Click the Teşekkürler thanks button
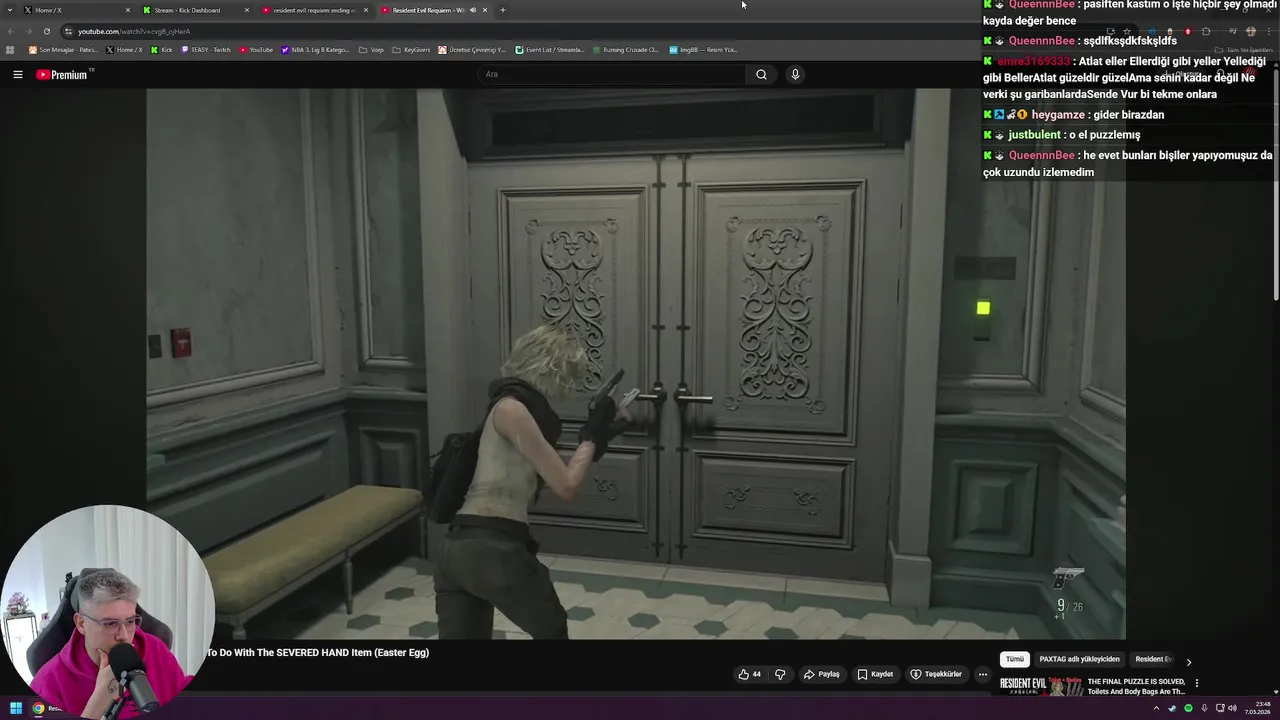 (936, 674)
